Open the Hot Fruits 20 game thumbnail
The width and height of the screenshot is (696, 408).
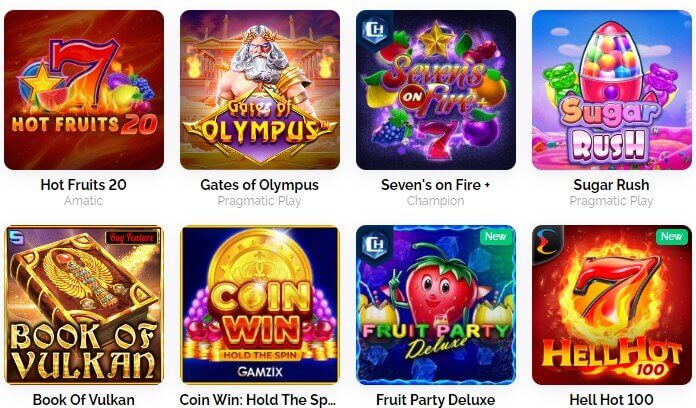84,90
